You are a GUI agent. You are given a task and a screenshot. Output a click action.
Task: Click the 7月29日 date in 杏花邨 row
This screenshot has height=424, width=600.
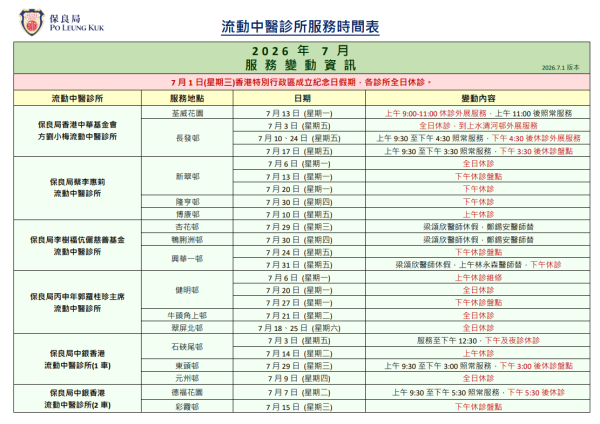(x=299, y=227)
